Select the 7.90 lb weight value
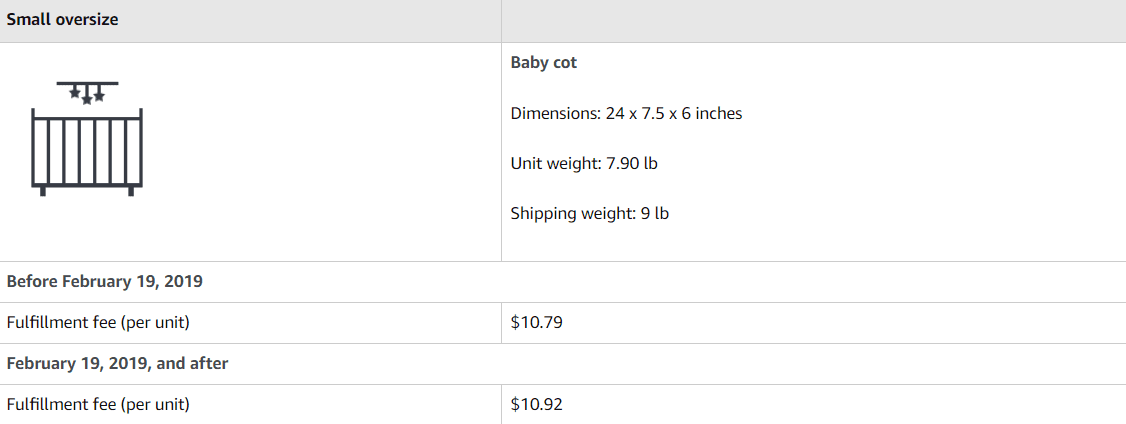 (632, 163)
